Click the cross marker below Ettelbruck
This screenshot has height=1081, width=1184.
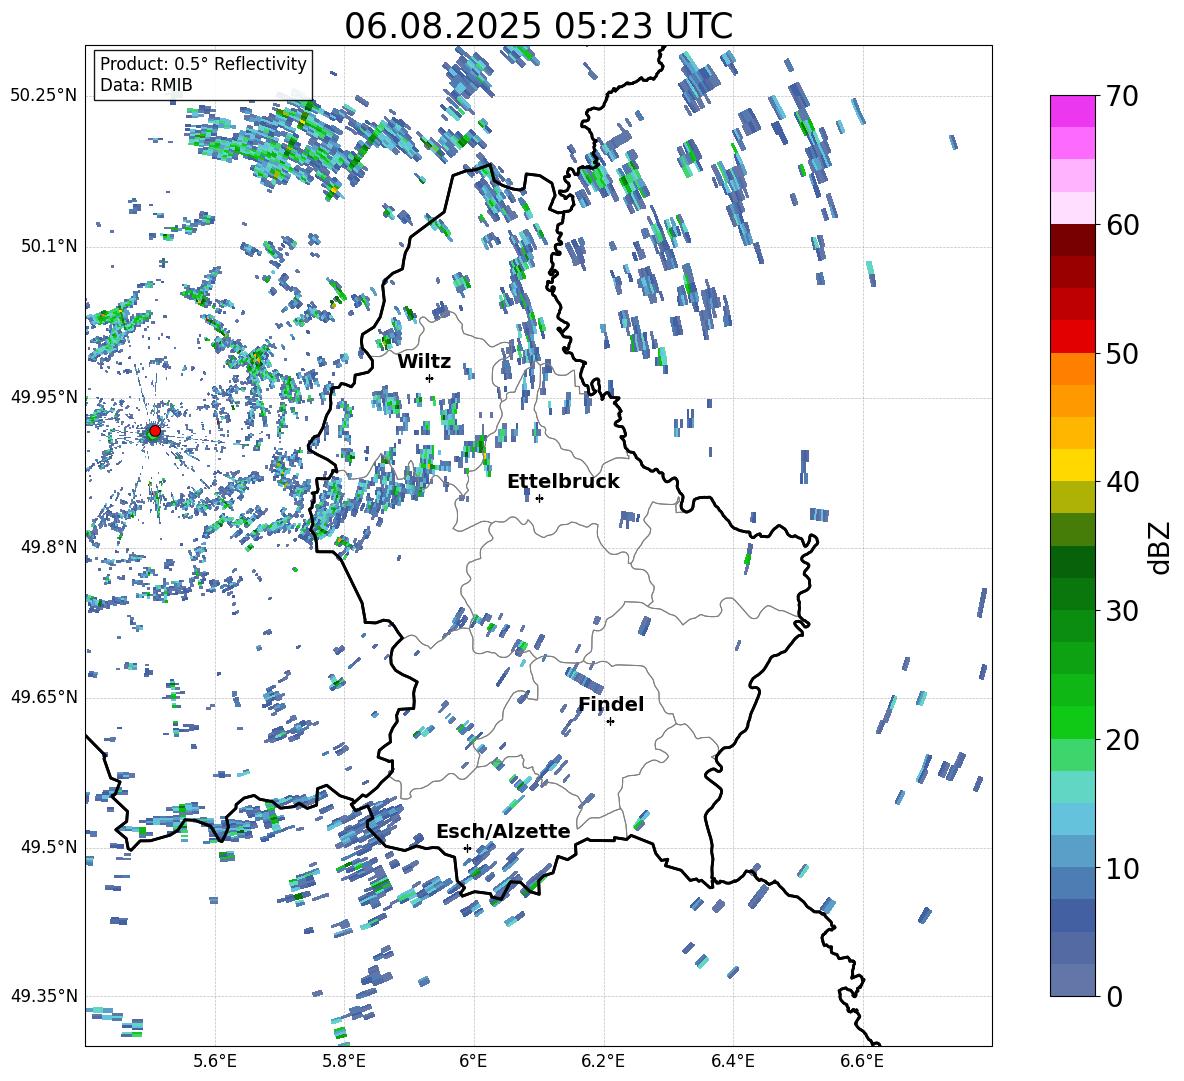(x=539, y=498)
